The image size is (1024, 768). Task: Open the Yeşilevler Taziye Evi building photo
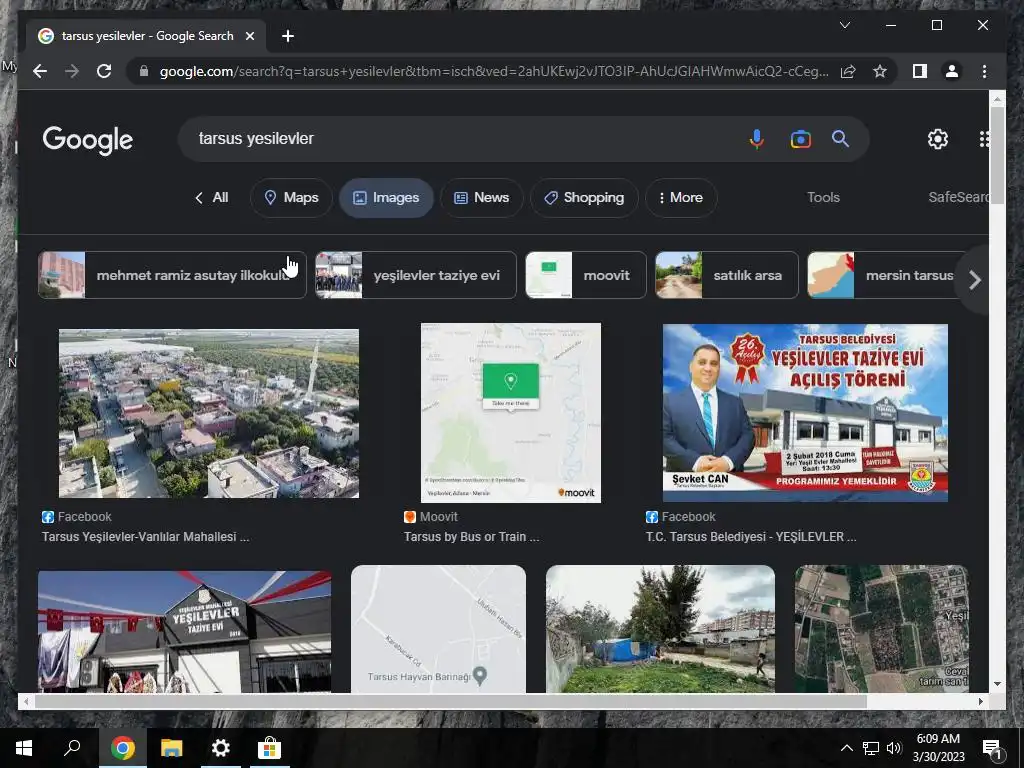184,632
